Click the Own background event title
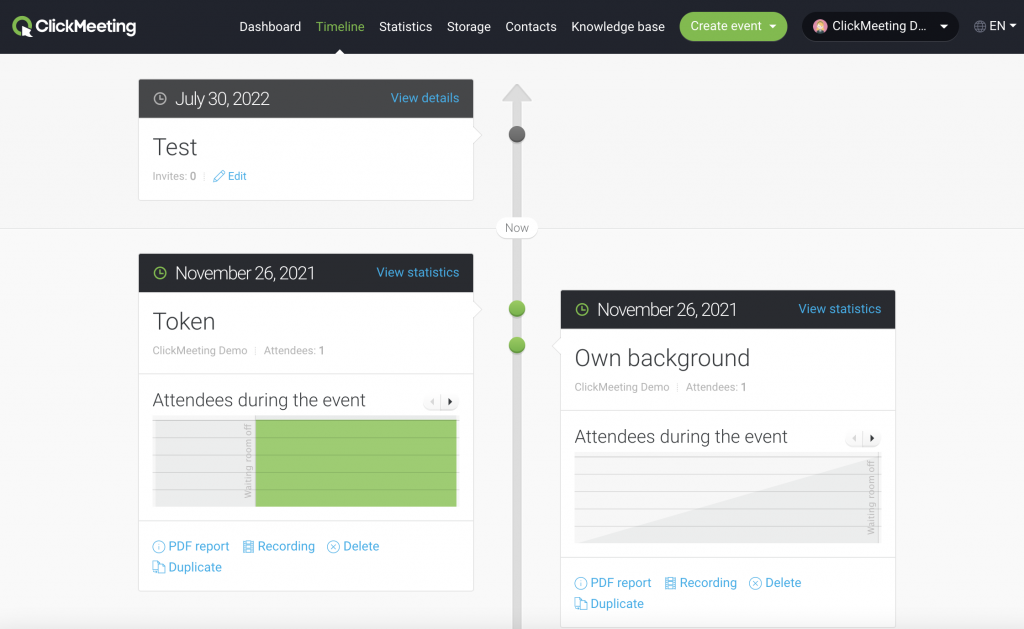Viewport: 1024px width, 629px height. point(662,358)
